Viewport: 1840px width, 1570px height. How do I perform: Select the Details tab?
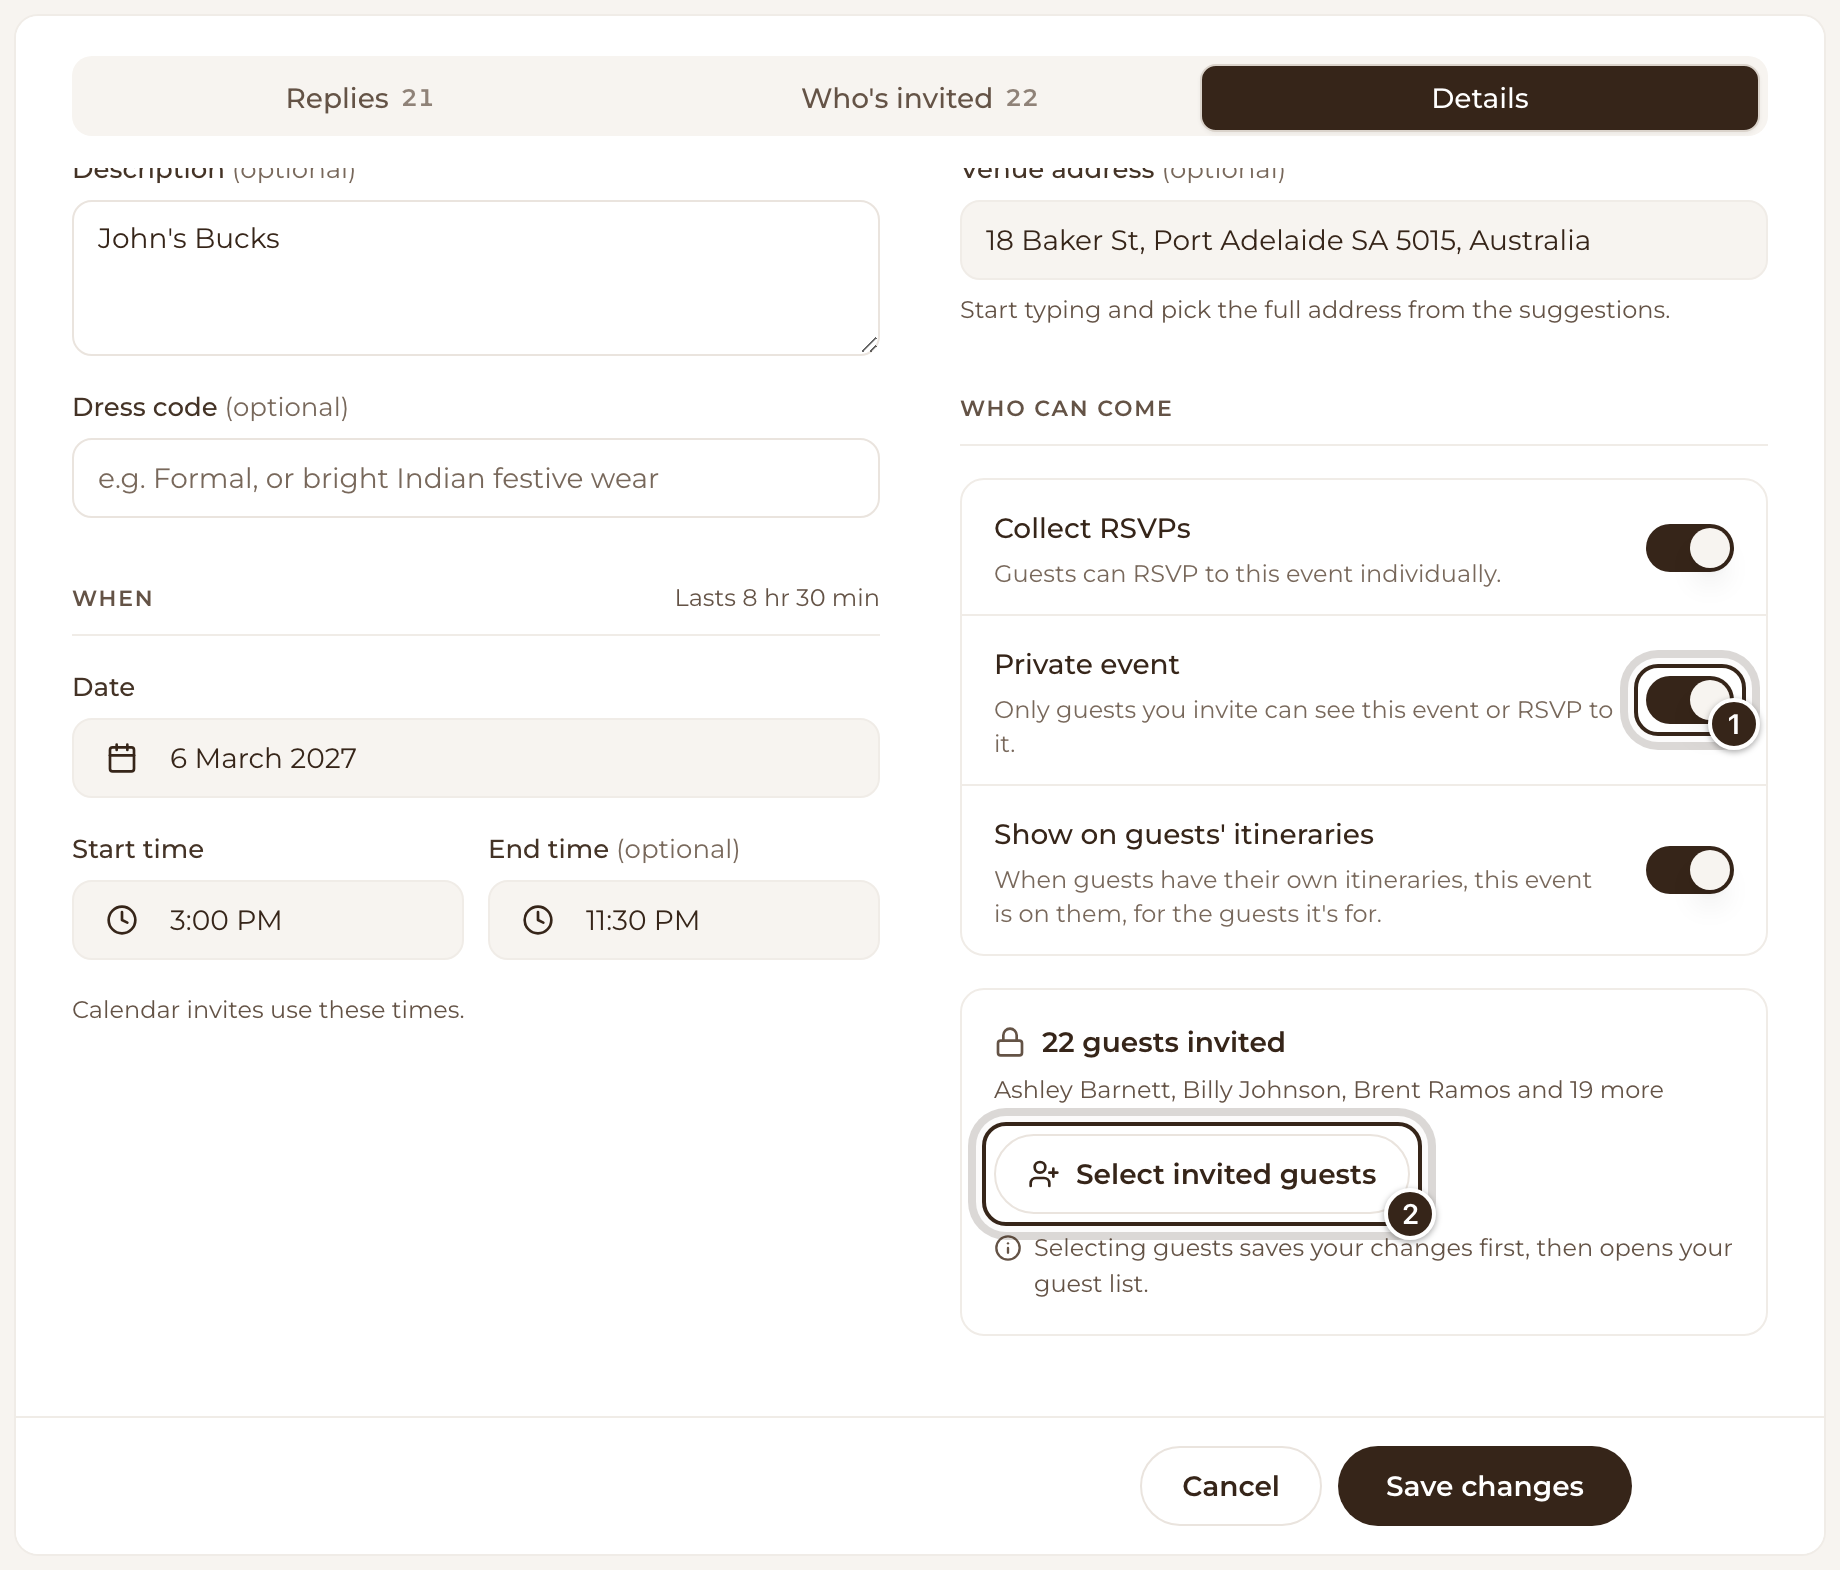coord(1480,98)
